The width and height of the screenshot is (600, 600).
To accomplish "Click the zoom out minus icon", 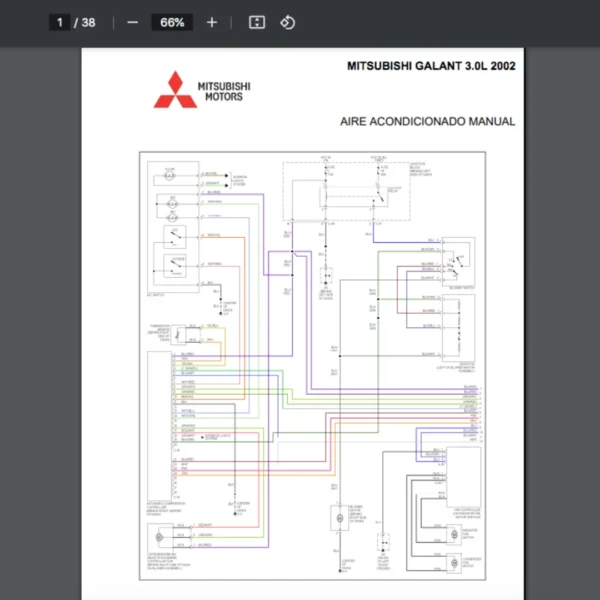I will click(x=133, y=22).
